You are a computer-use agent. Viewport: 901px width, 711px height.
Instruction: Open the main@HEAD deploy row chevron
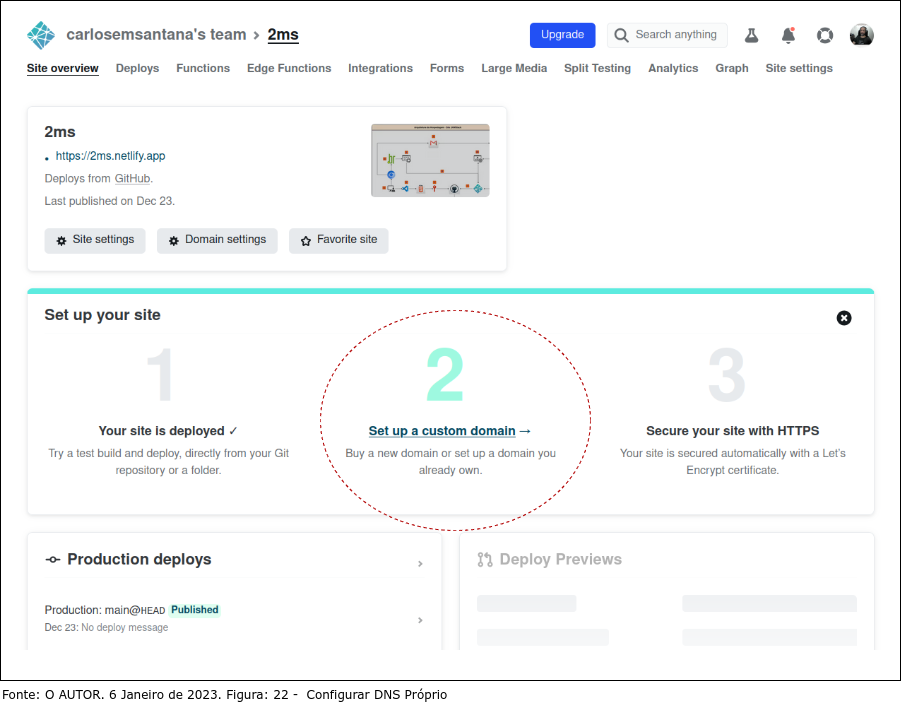pos(420,620)
